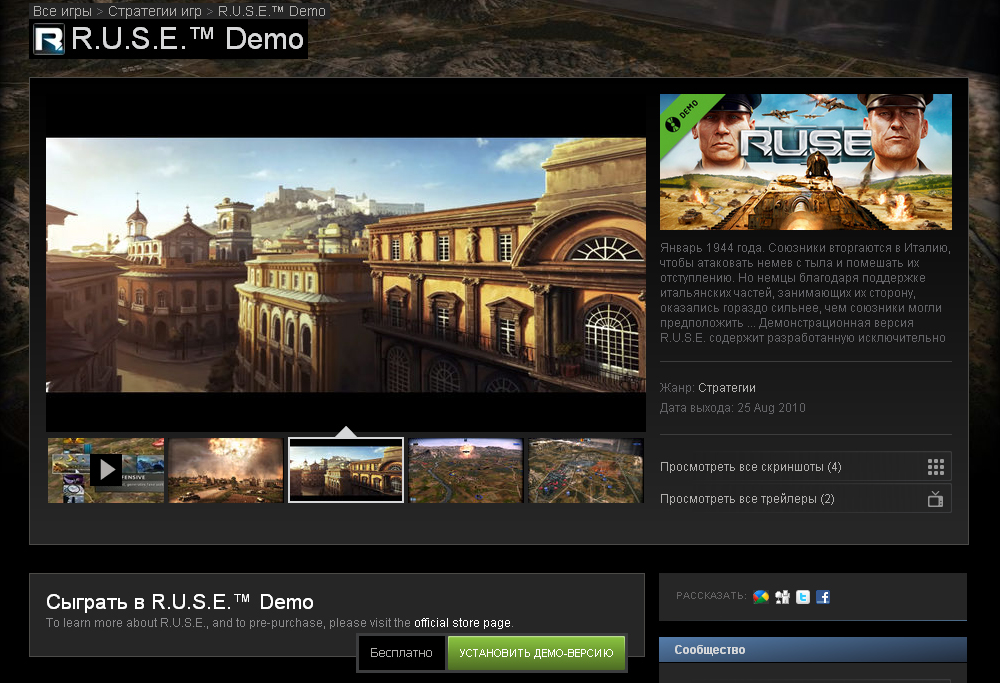Open the 'official store page' link
Image resolution: width=1000 pixels, height=683 pixels.
tap(462, 622)
